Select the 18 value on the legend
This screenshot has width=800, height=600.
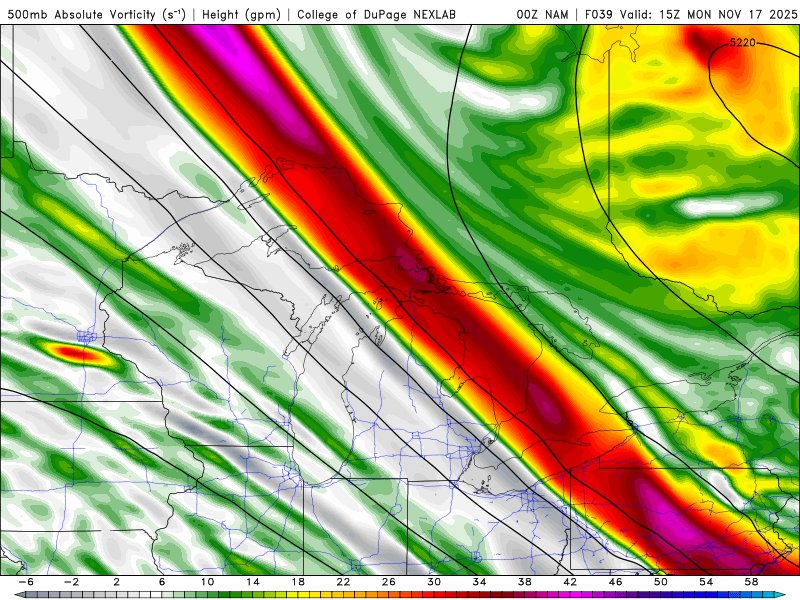tap(298, 582)
